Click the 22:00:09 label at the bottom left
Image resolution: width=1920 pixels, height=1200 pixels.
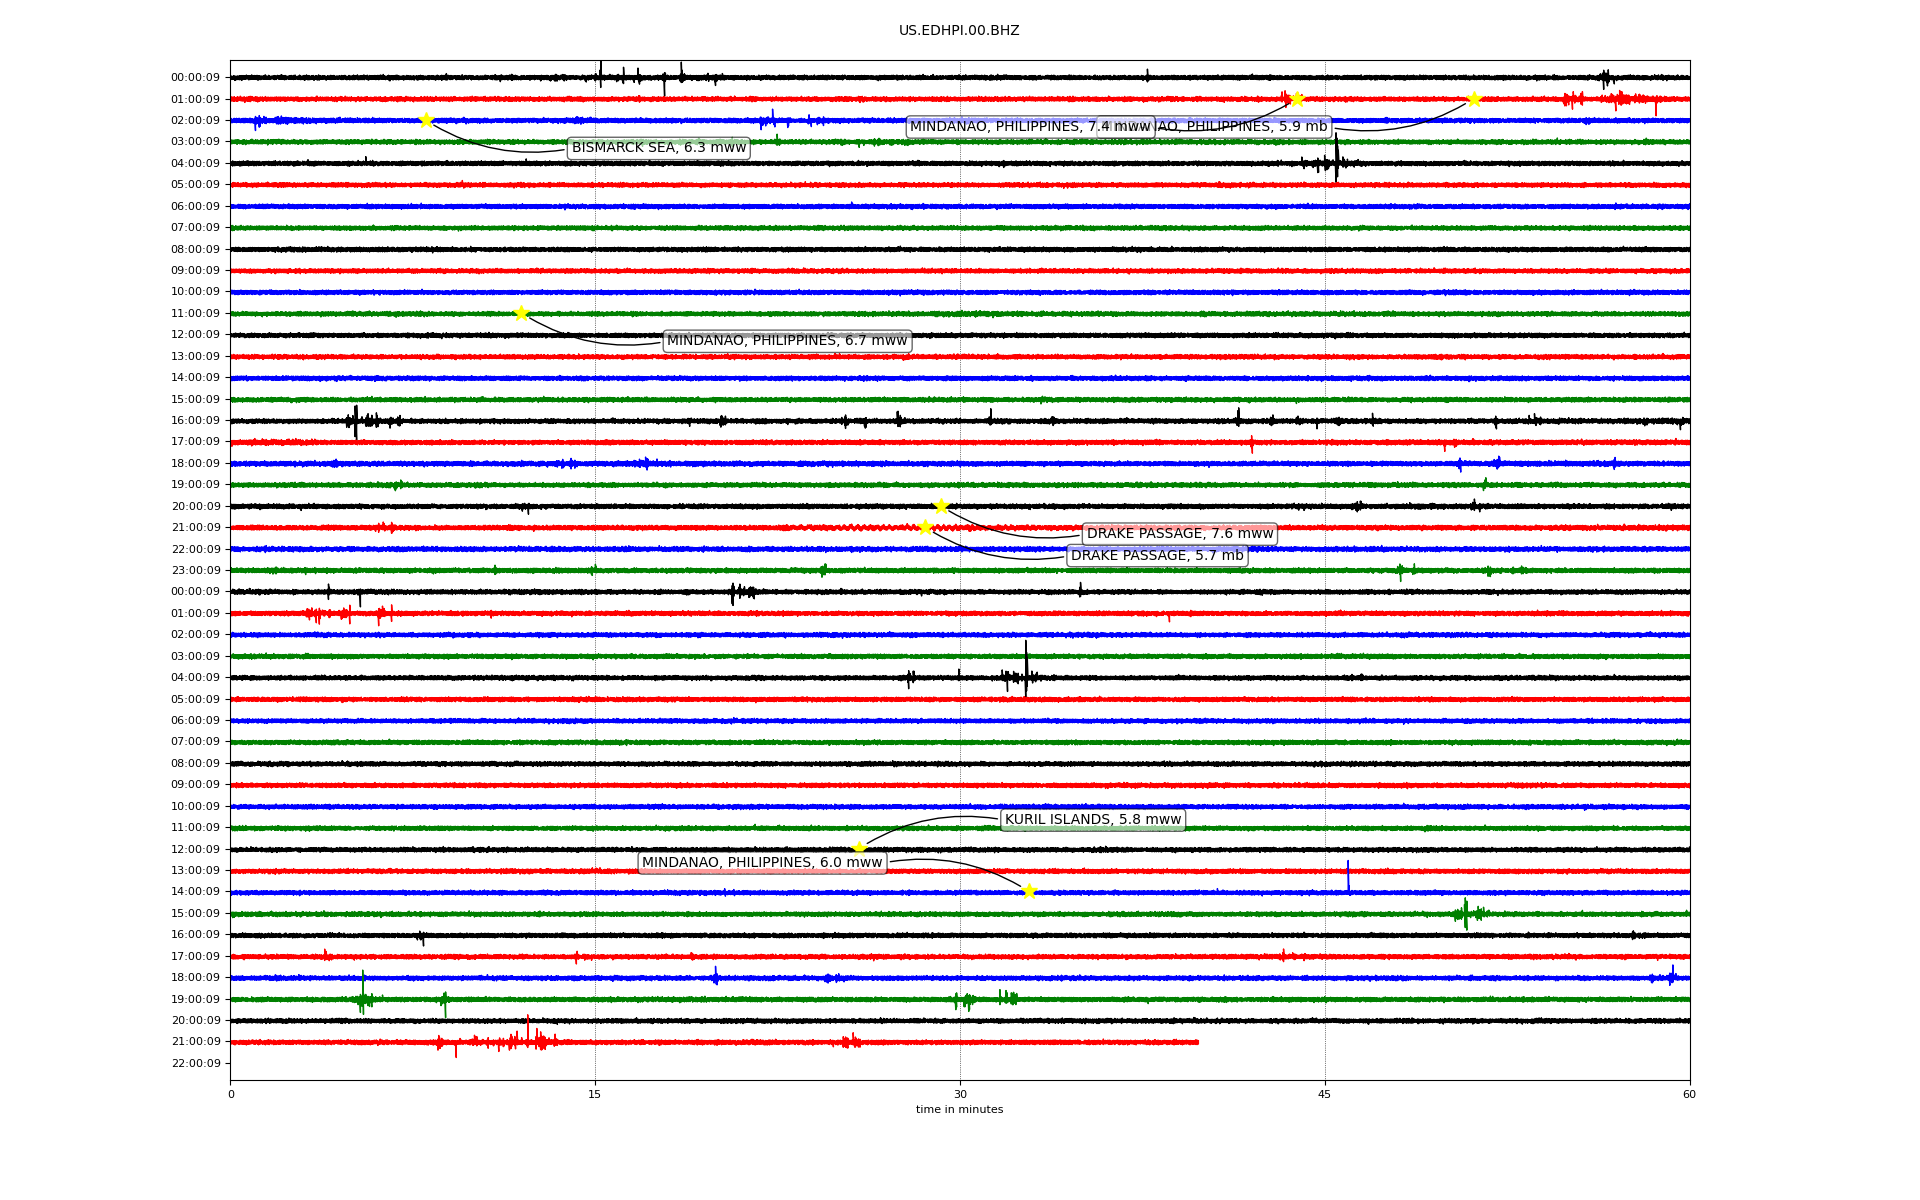(195, 1063)
